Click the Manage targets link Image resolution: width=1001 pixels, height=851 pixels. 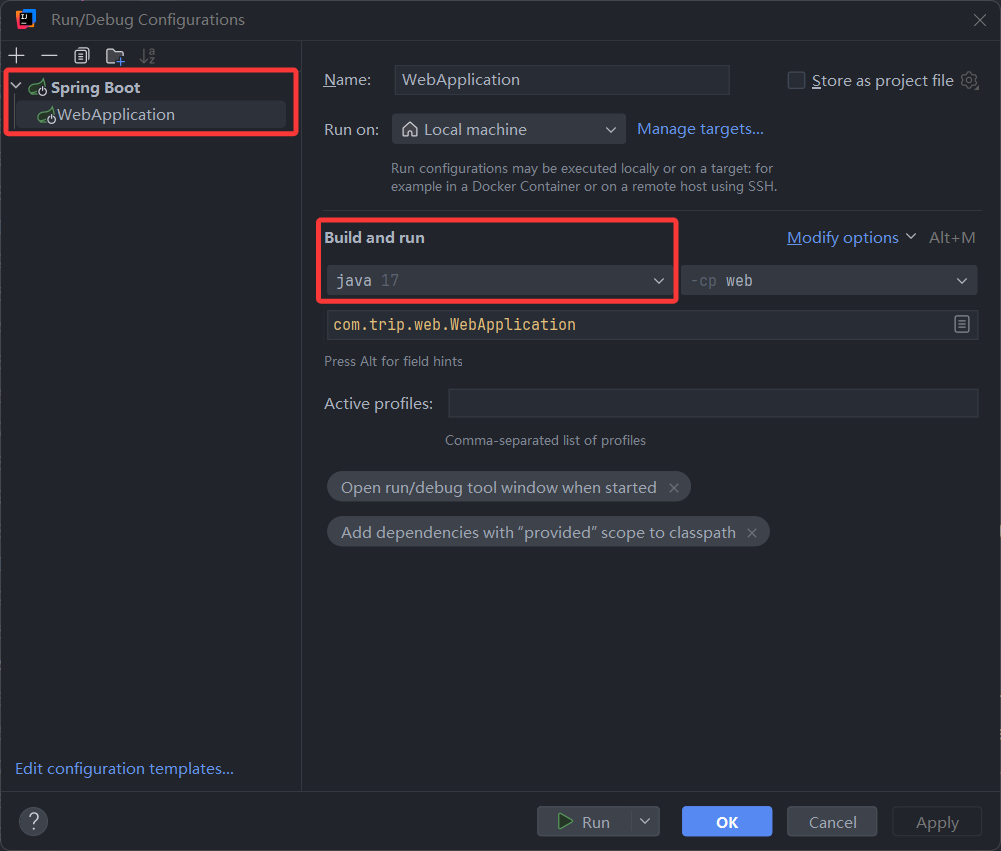pos(700,129)
